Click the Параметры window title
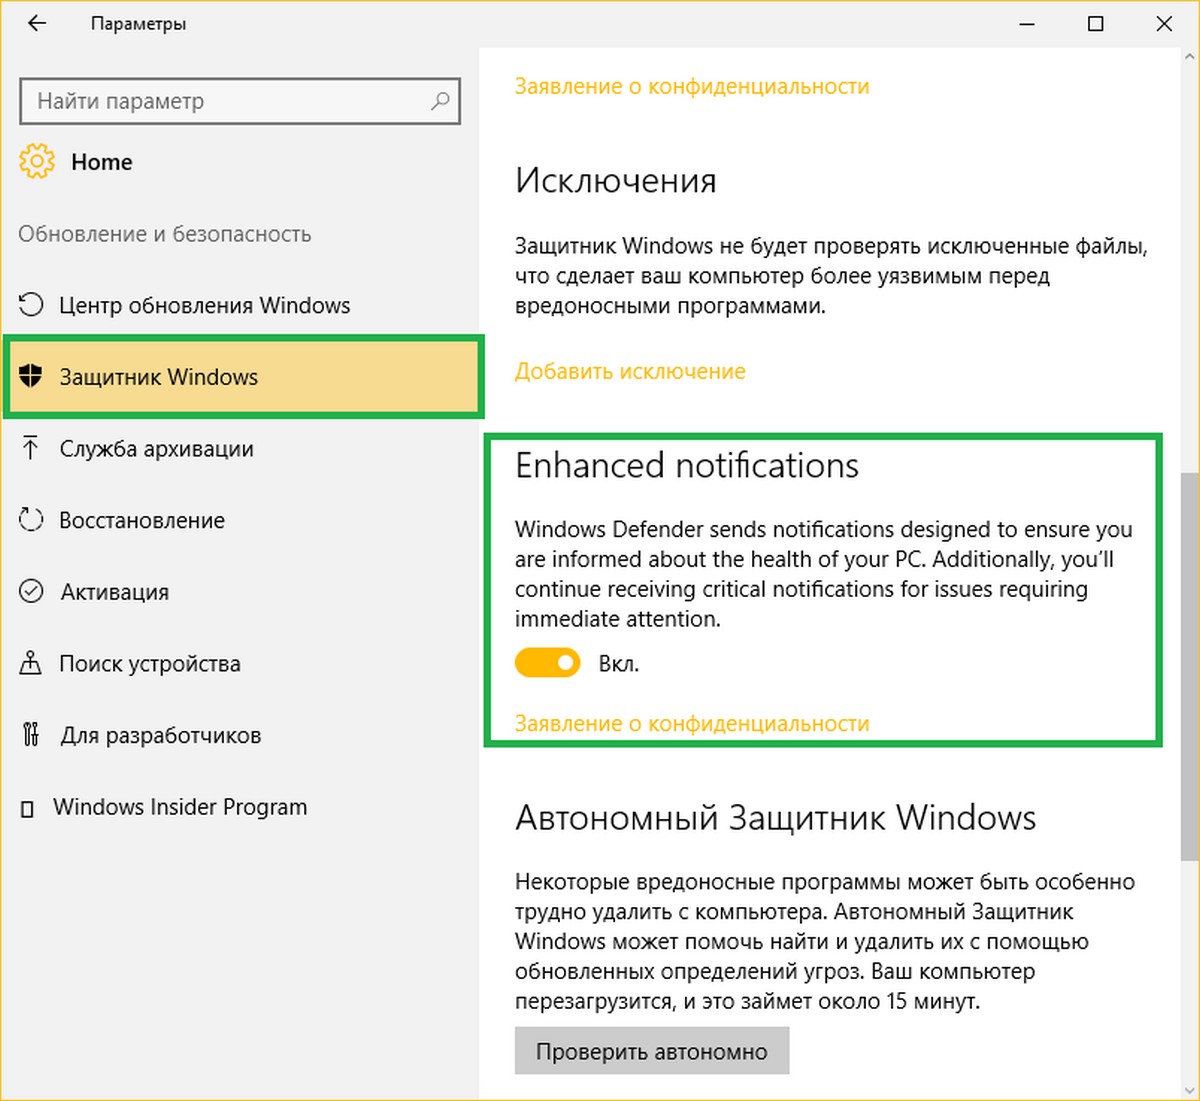This screenshot has height=1101, width=1200. (138, 24)
